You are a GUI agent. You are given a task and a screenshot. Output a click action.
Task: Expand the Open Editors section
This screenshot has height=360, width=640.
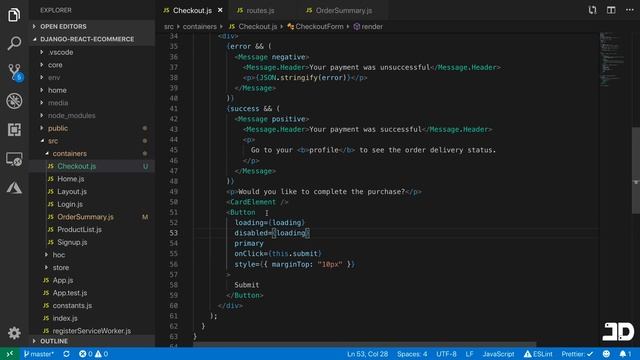[x=92, y=26]
